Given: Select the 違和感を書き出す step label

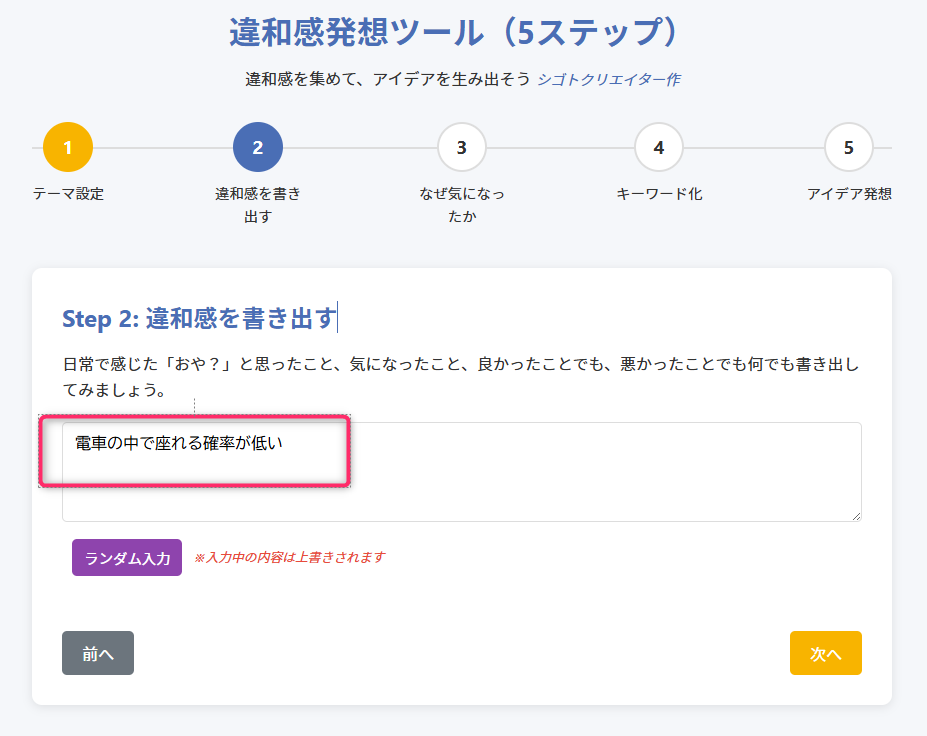Looking at the screenshot, I should pos(258,205).
